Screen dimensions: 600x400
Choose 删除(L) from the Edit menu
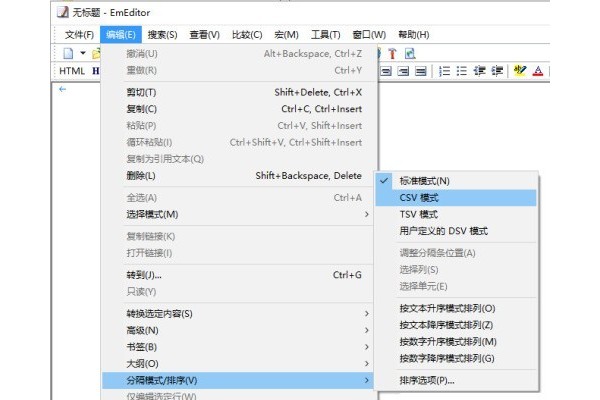click(238, 176)
